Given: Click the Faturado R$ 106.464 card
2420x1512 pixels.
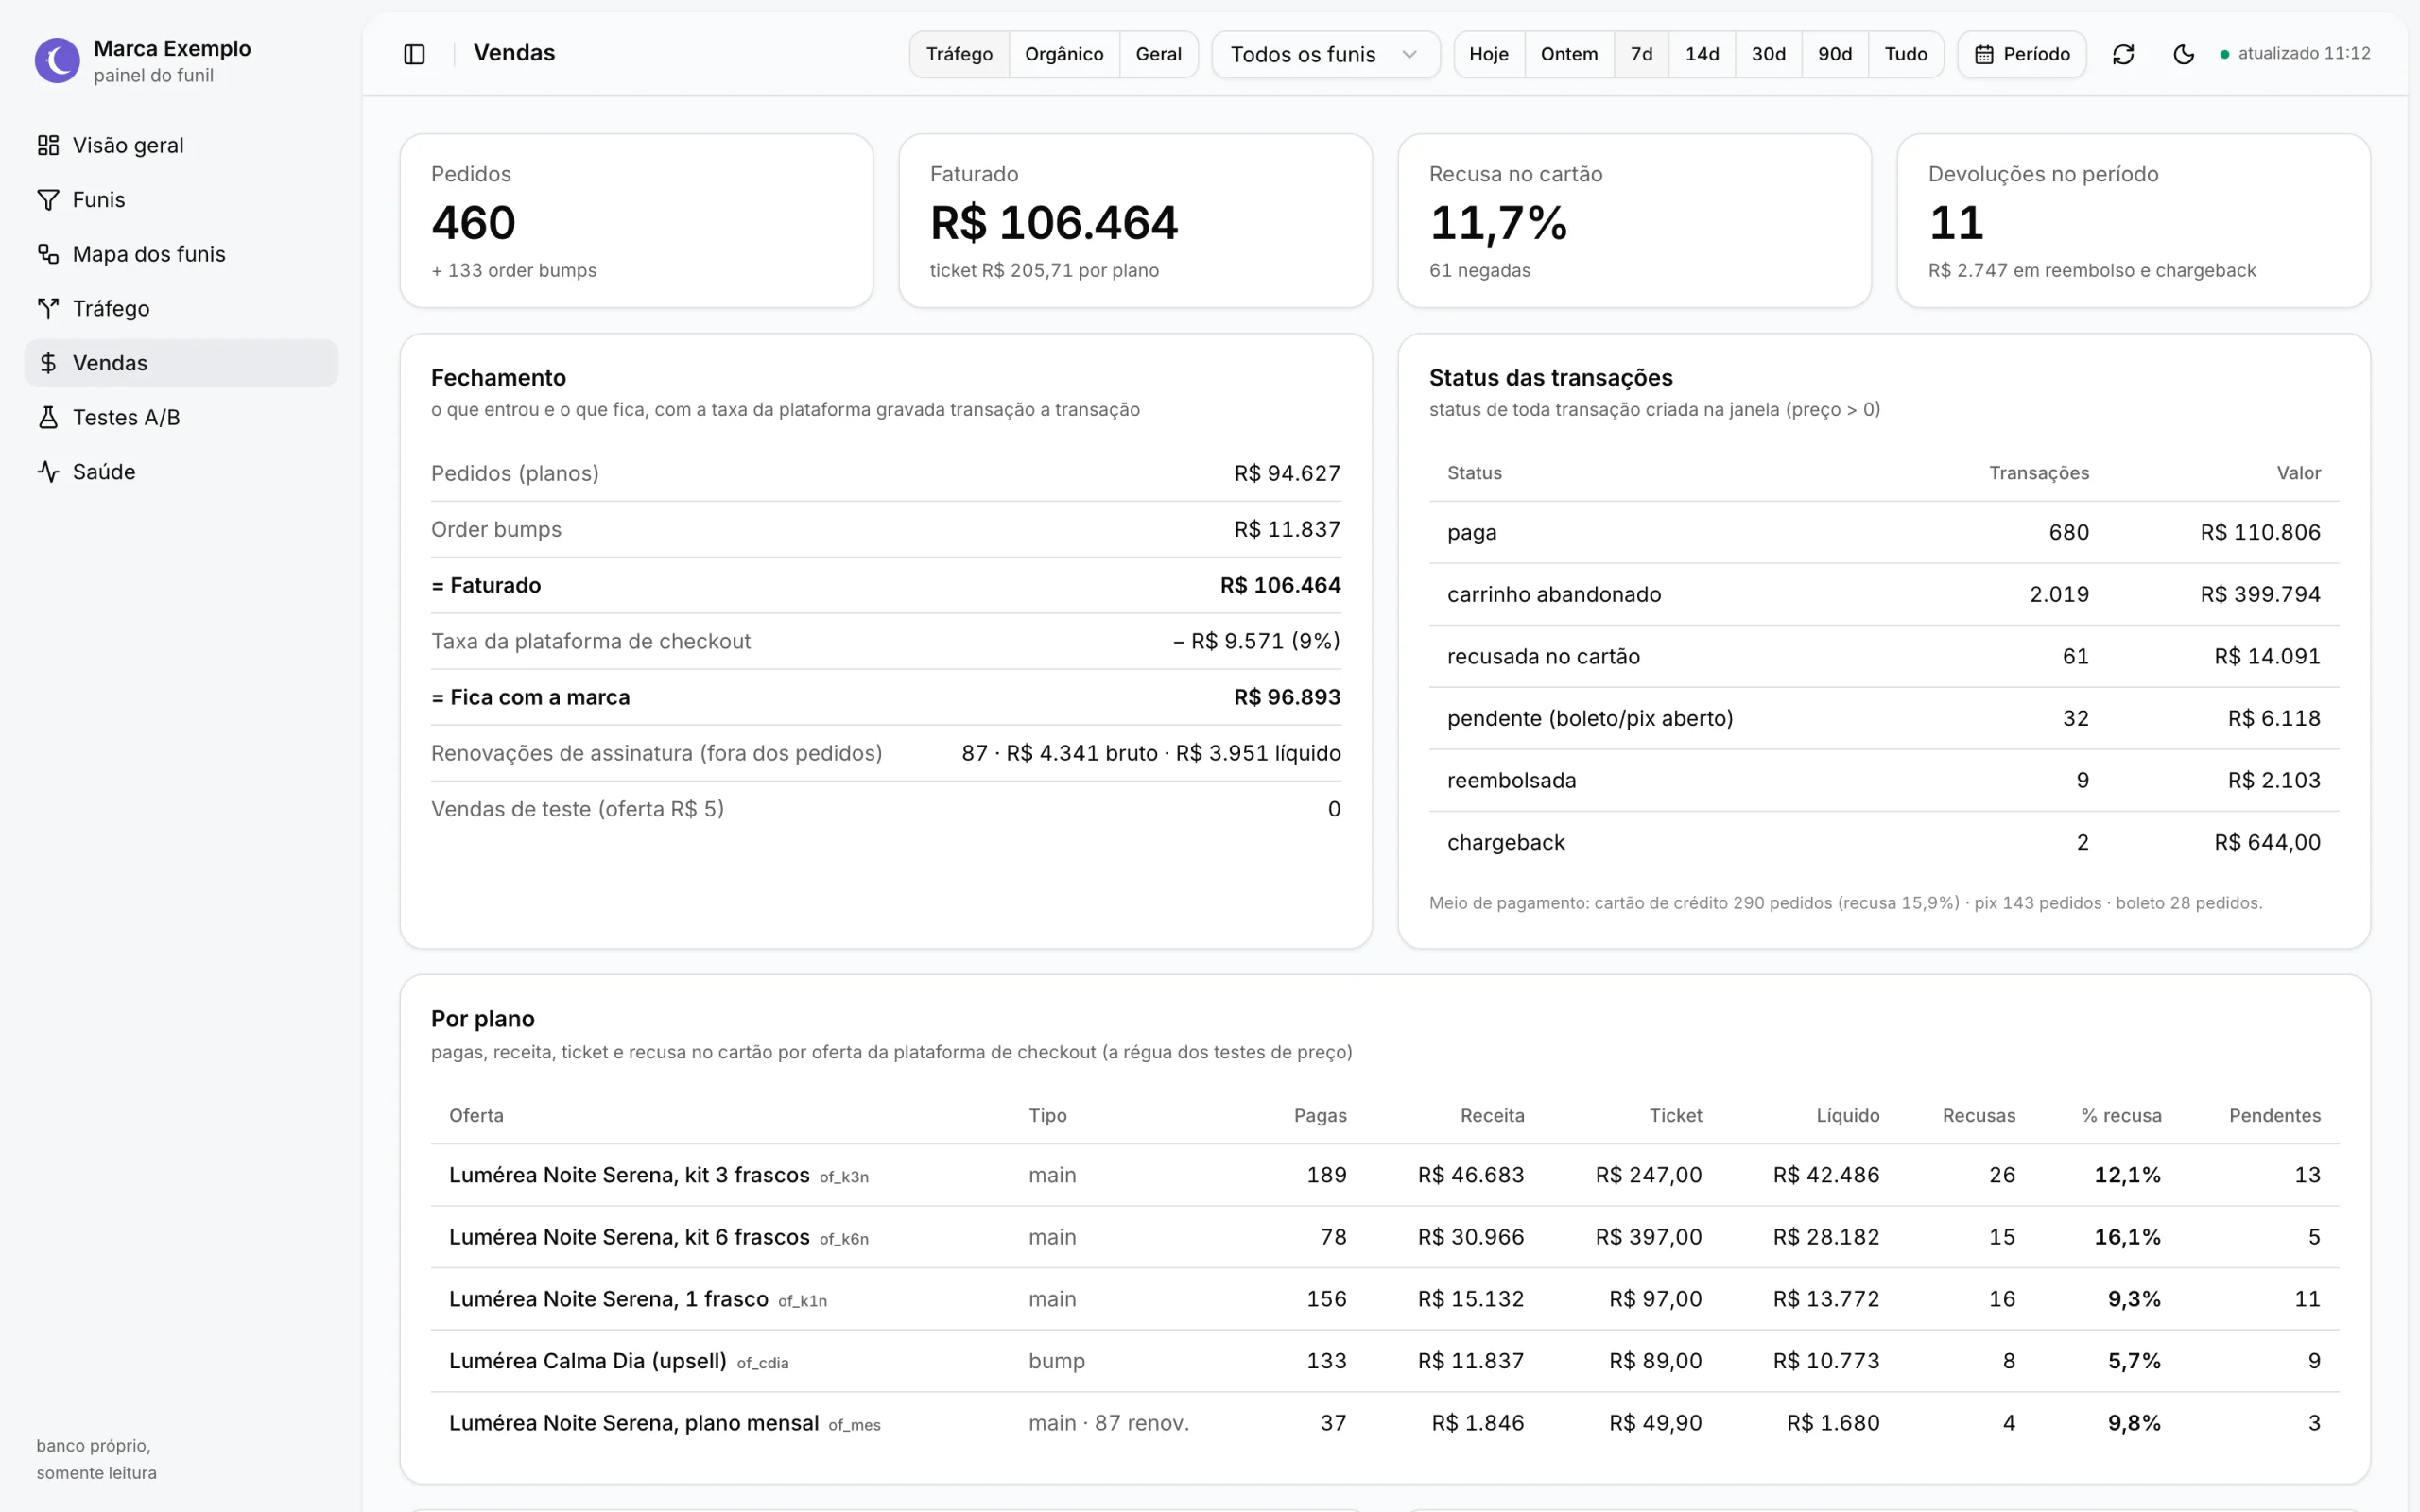Looking at the screenshot, I should (x=1135, y=221).
